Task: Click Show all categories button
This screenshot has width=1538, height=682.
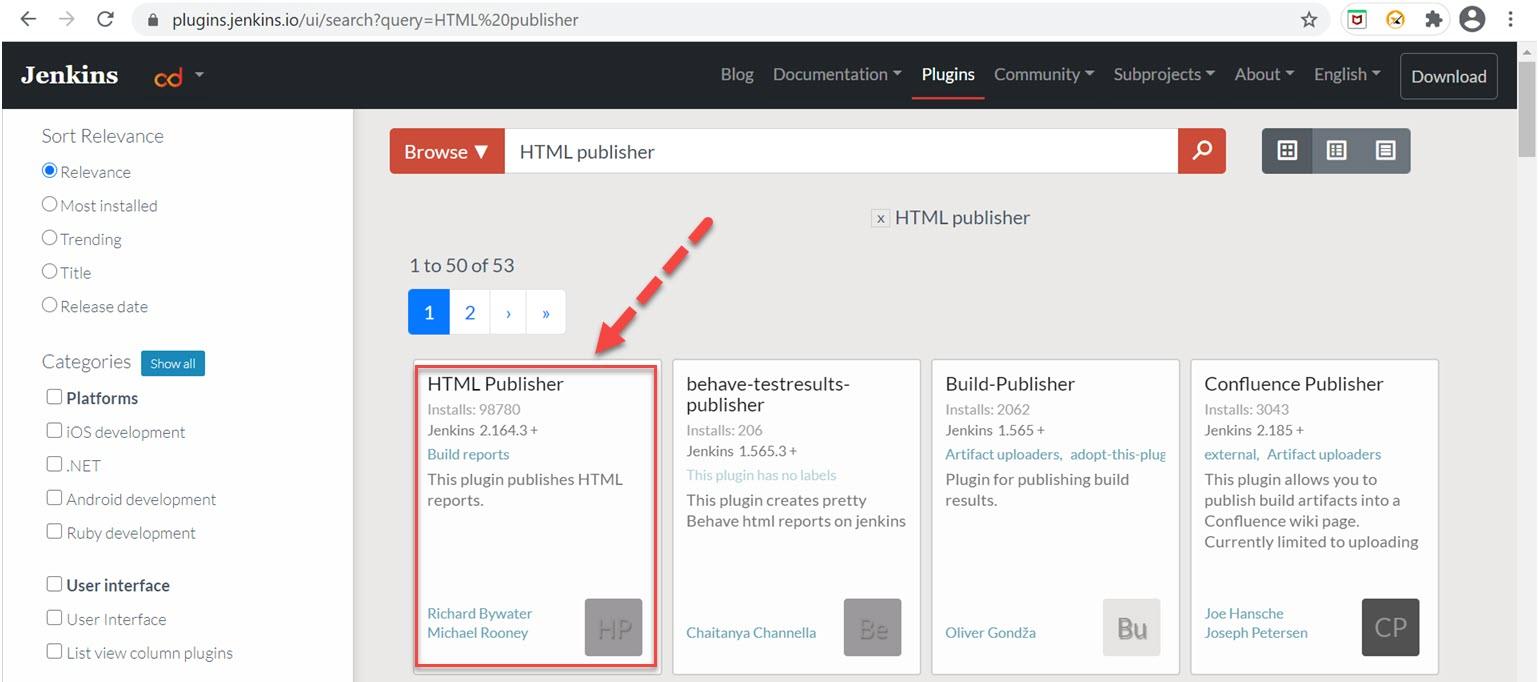Action: pos(173,363)
